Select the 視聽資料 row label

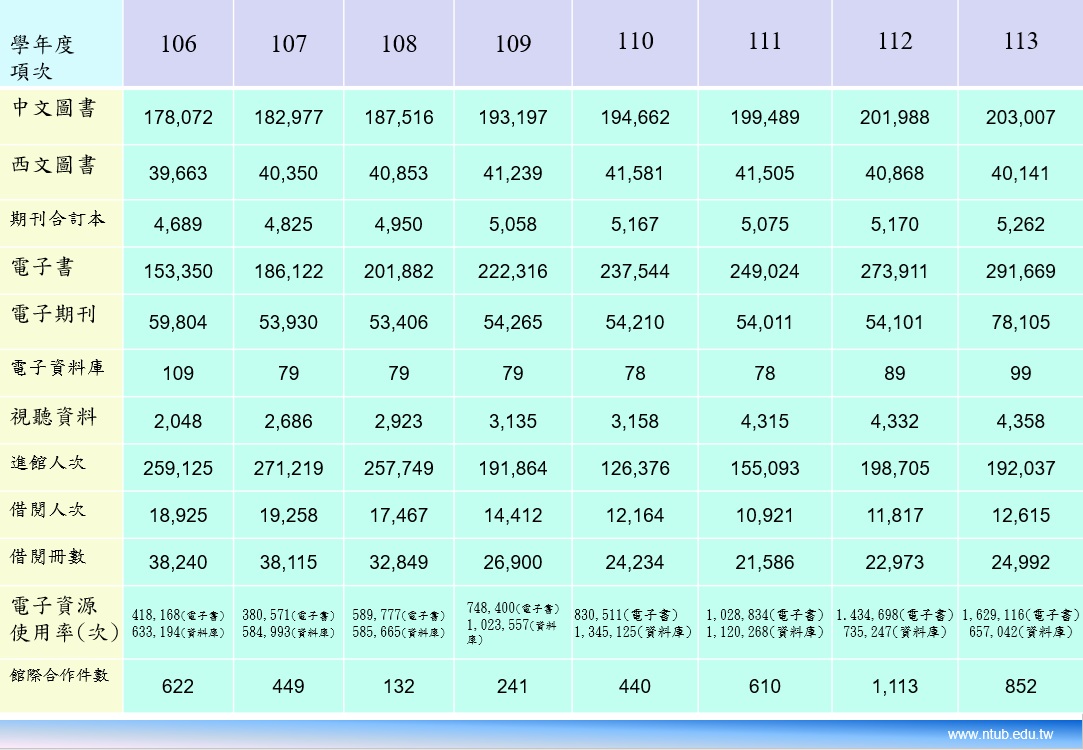point(54,416)
